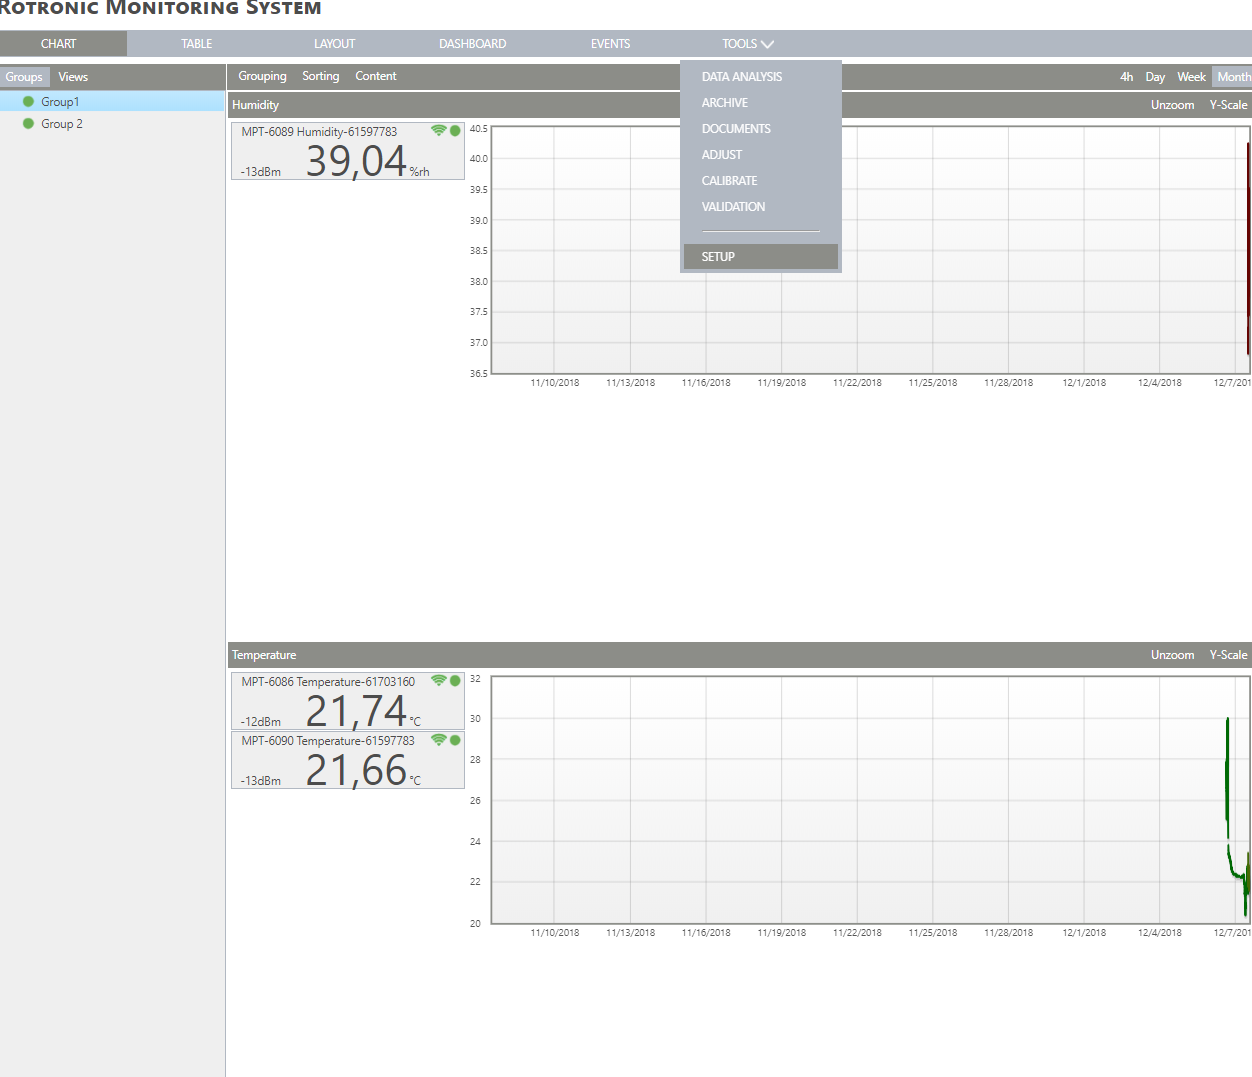
Task: Set time range to 4h
Action: (1126, 77)
